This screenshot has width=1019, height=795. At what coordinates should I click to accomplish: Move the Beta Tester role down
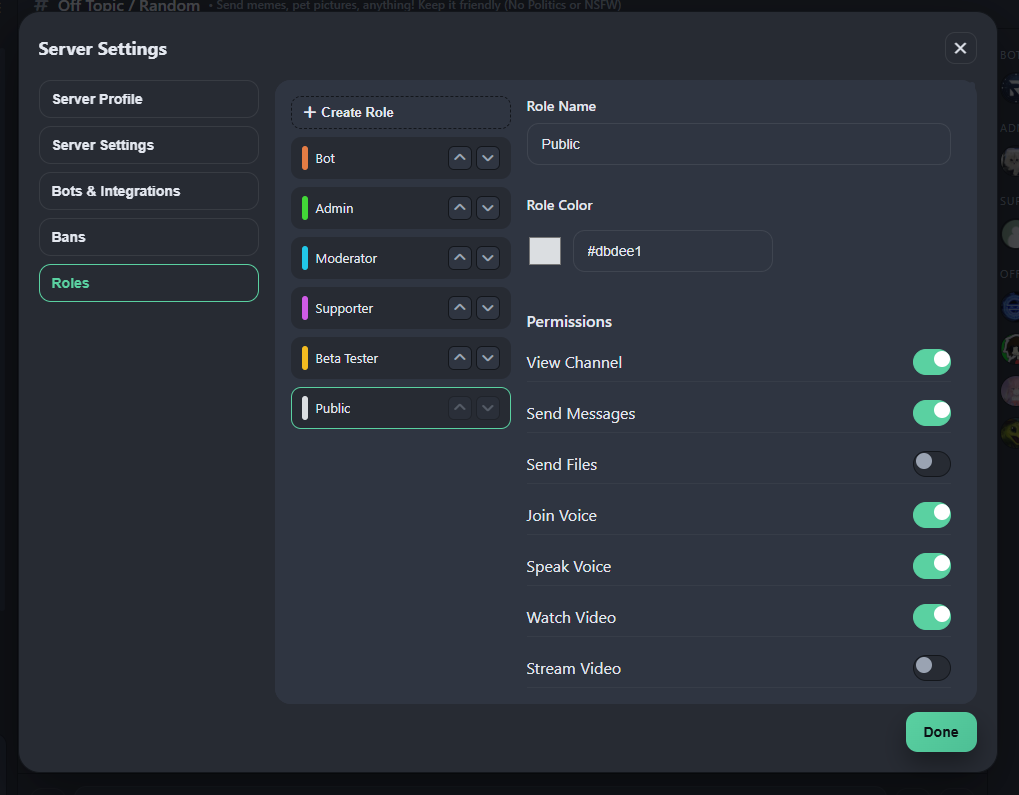[x=487, y=358]
